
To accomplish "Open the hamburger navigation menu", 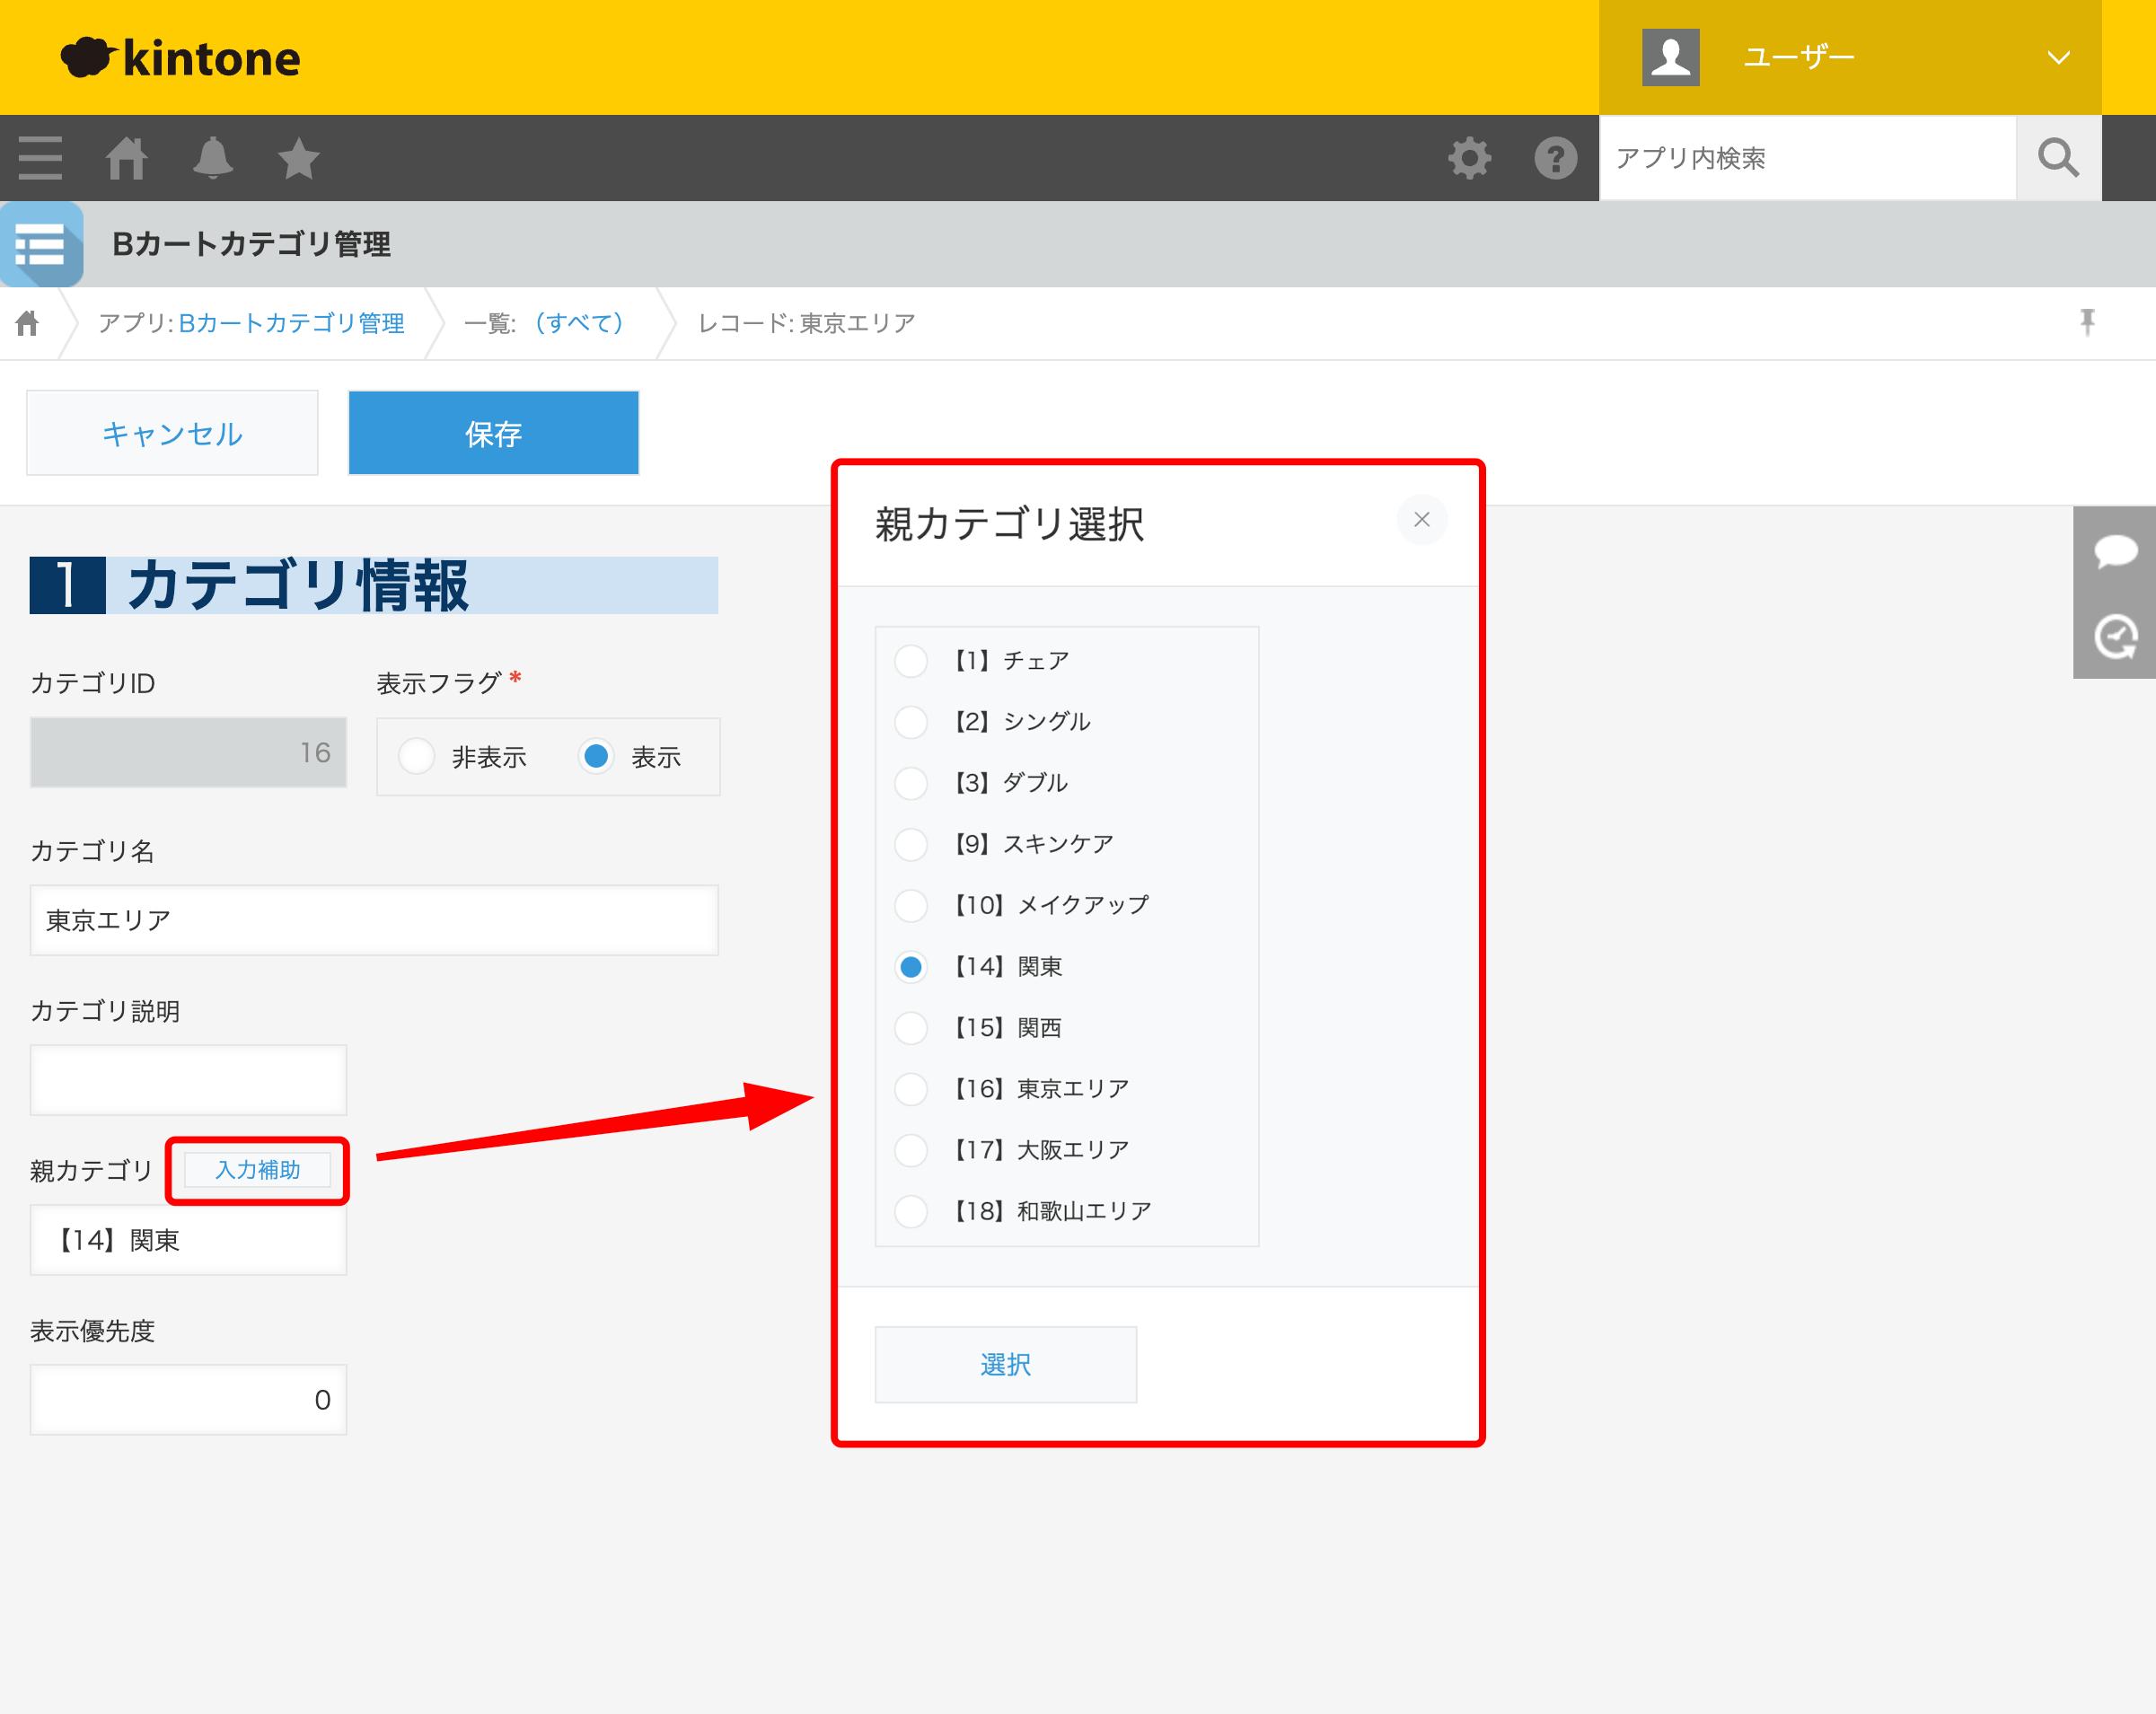I will 40,157.
